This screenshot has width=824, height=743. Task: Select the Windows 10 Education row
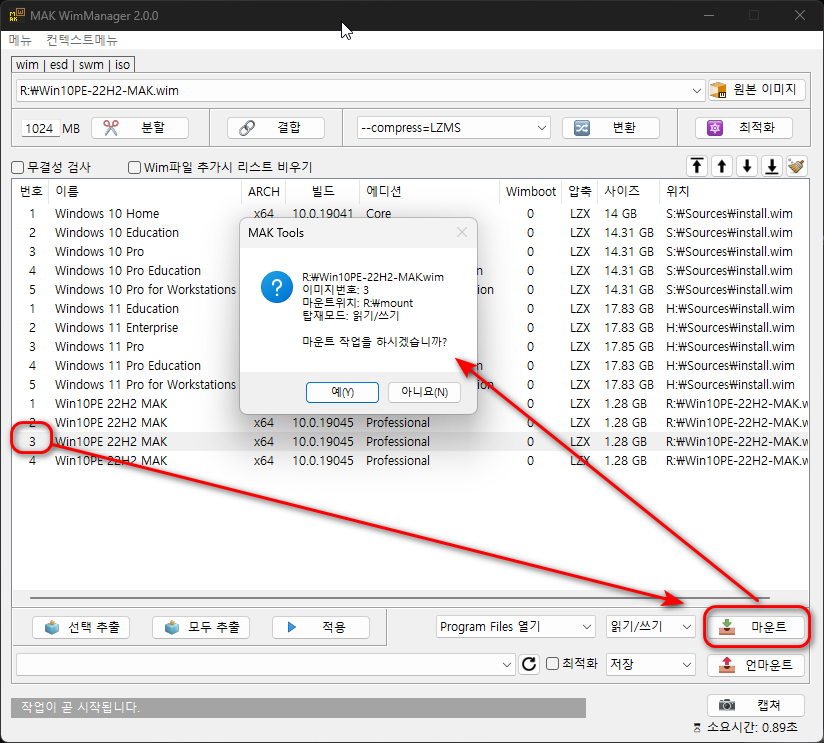pos(410,232)
